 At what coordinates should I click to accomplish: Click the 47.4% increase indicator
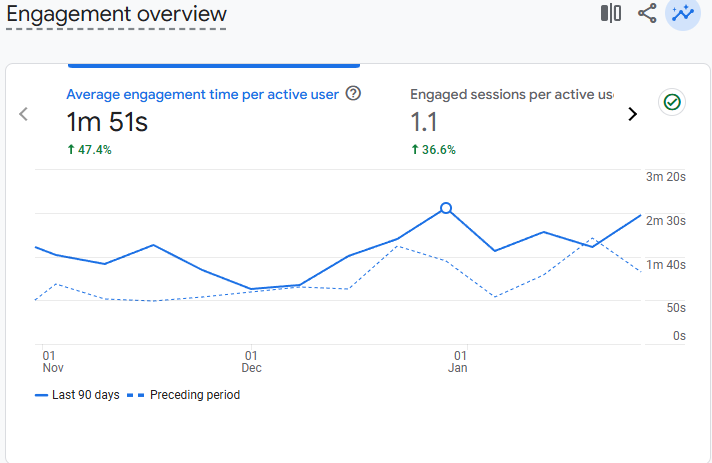coord(89,150)
